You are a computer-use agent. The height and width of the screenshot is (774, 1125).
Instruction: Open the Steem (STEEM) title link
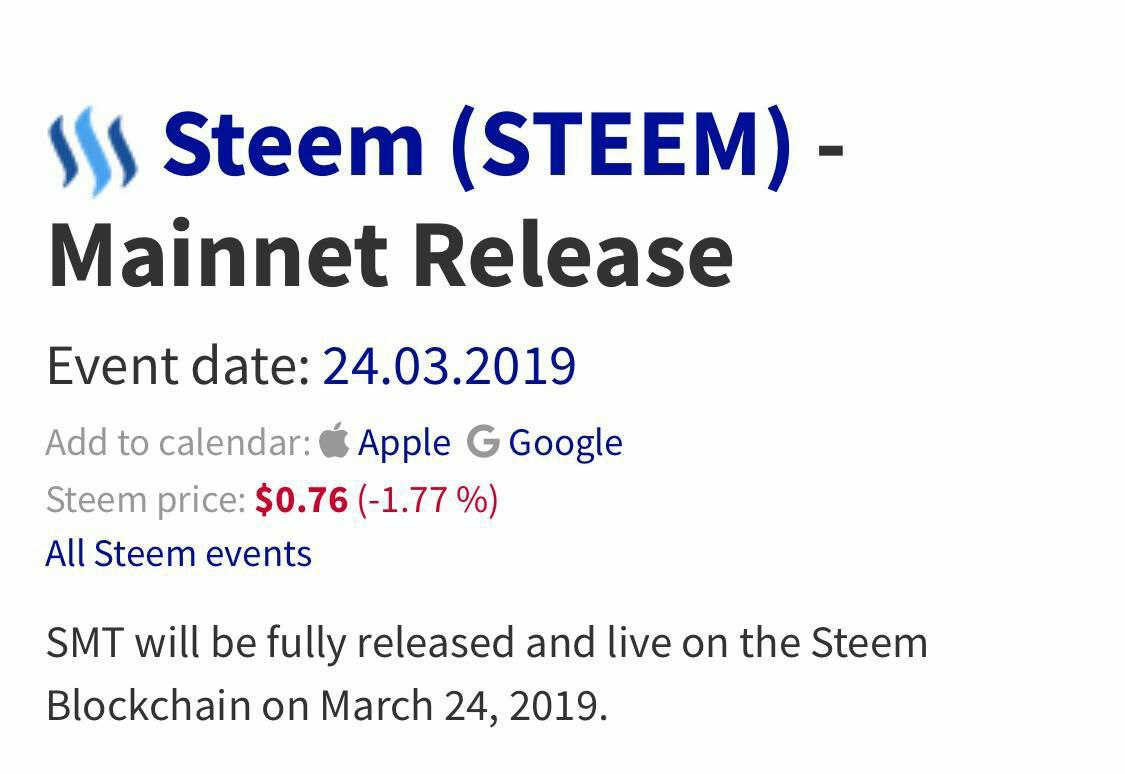(478, 146)
